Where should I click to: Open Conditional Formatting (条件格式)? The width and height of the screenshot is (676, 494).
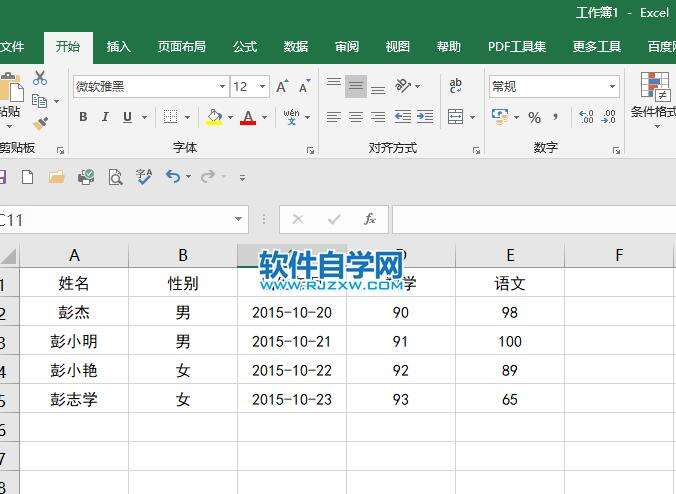654,100
